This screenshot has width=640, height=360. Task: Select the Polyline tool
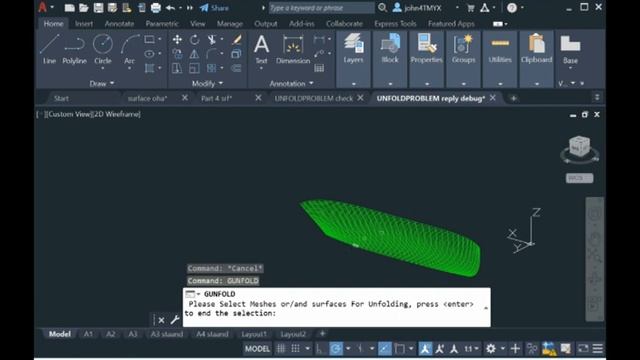click(x=74, y=49)
